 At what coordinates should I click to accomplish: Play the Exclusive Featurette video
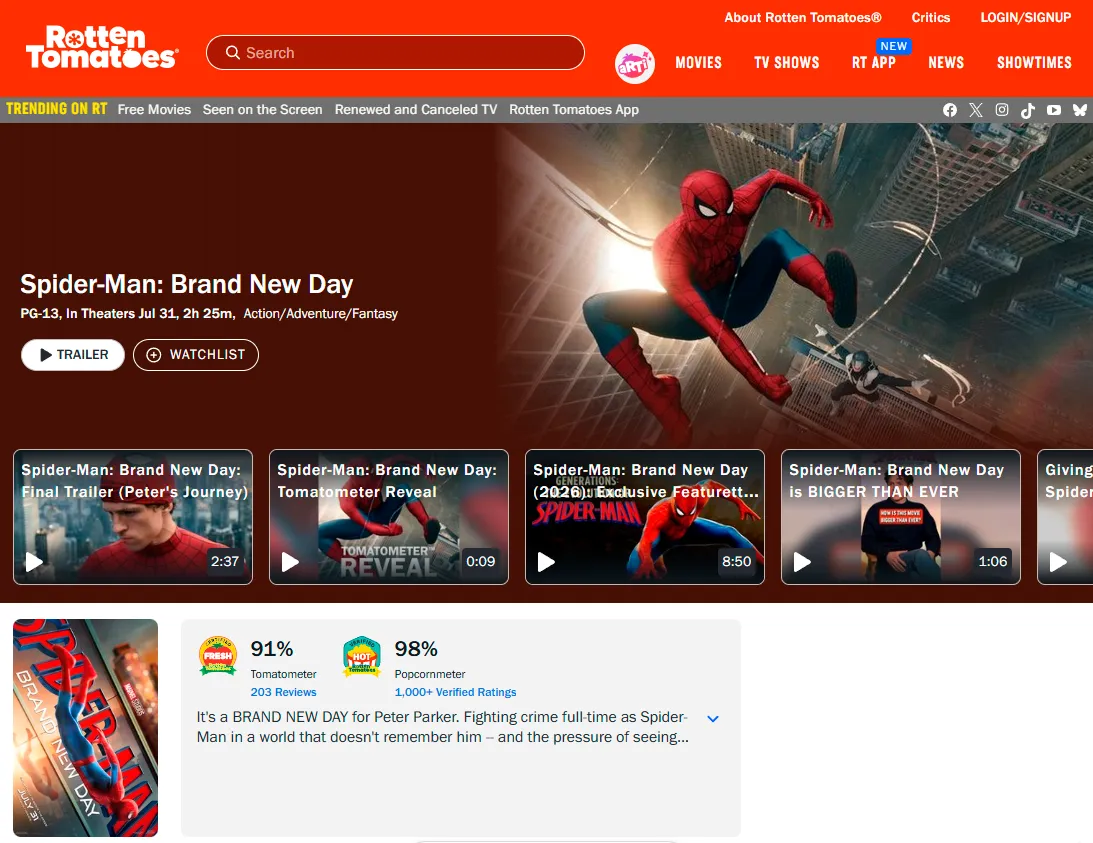(x=546, y=561)
